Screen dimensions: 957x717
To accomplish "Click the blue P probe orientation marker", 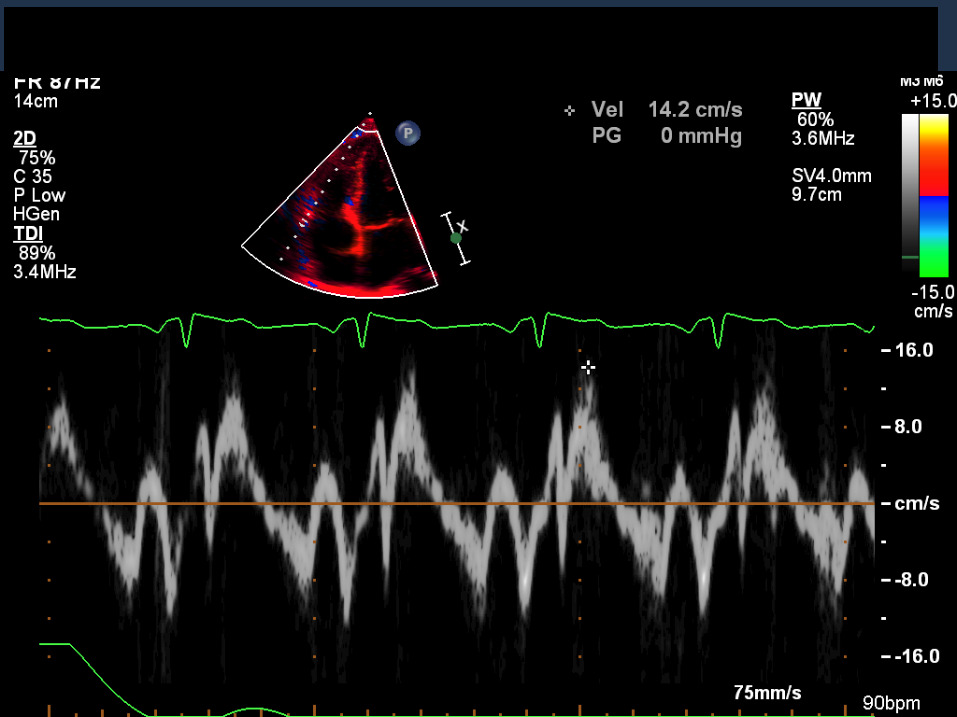I will (407, 133).
